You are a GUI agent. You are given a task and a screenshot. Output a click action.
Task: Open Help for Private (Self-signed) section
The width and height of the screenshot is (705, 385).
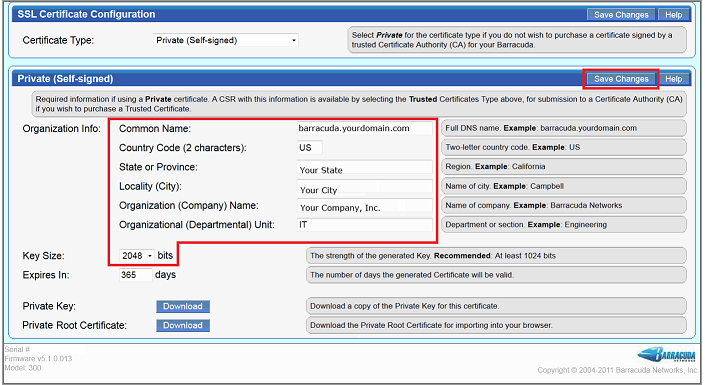click(x=673, y=79)
